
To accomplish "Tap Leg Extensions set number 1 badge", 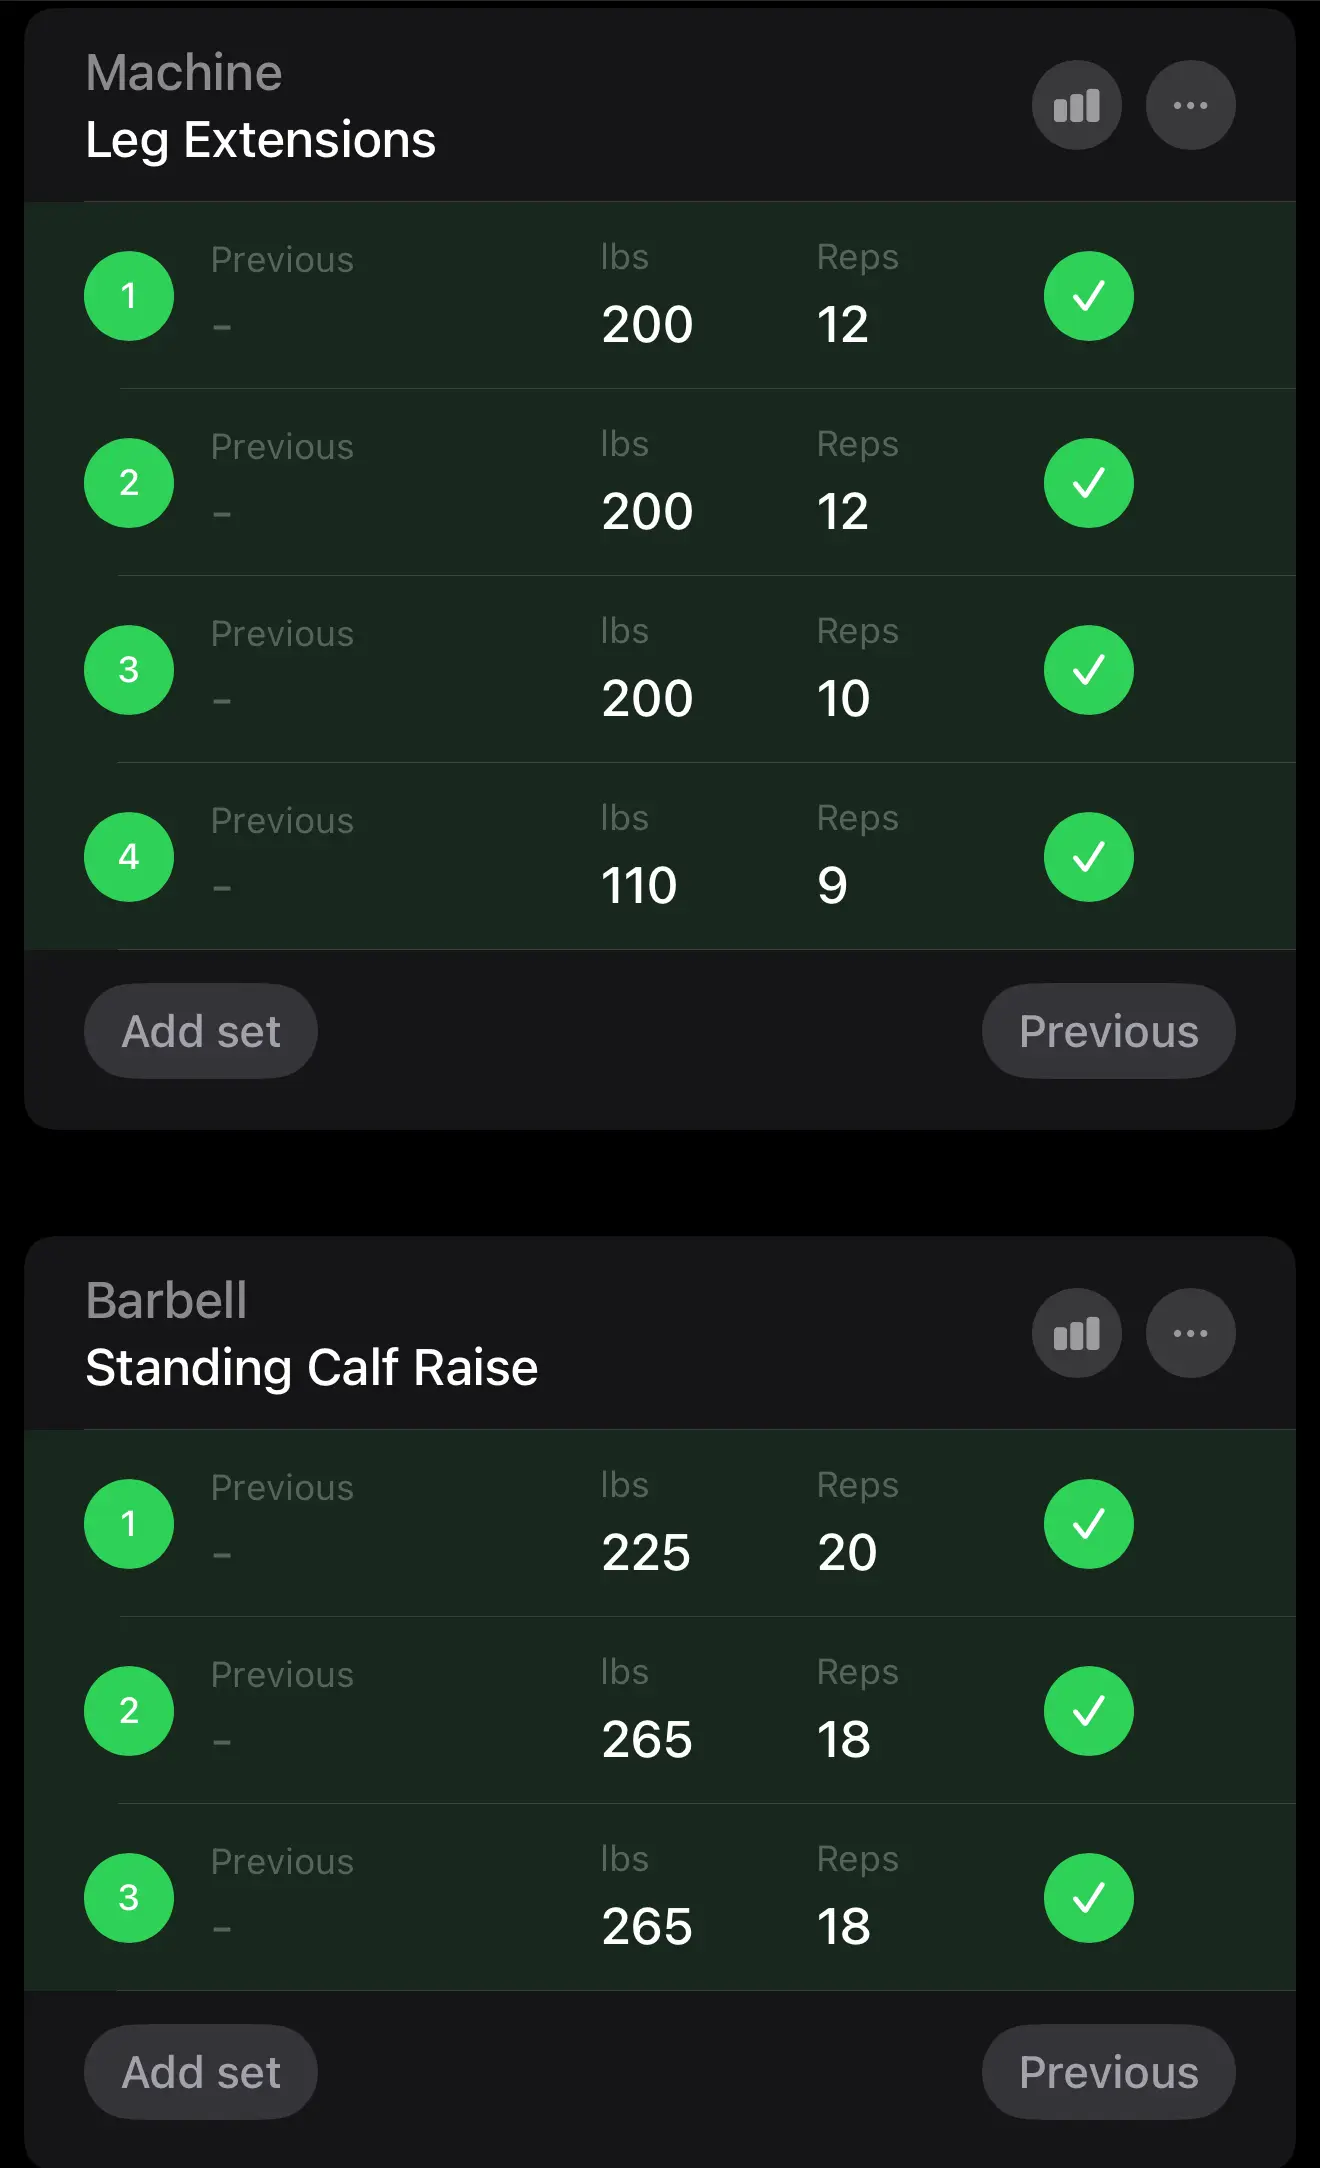I will pyautogui.click(x=129, y=296).
